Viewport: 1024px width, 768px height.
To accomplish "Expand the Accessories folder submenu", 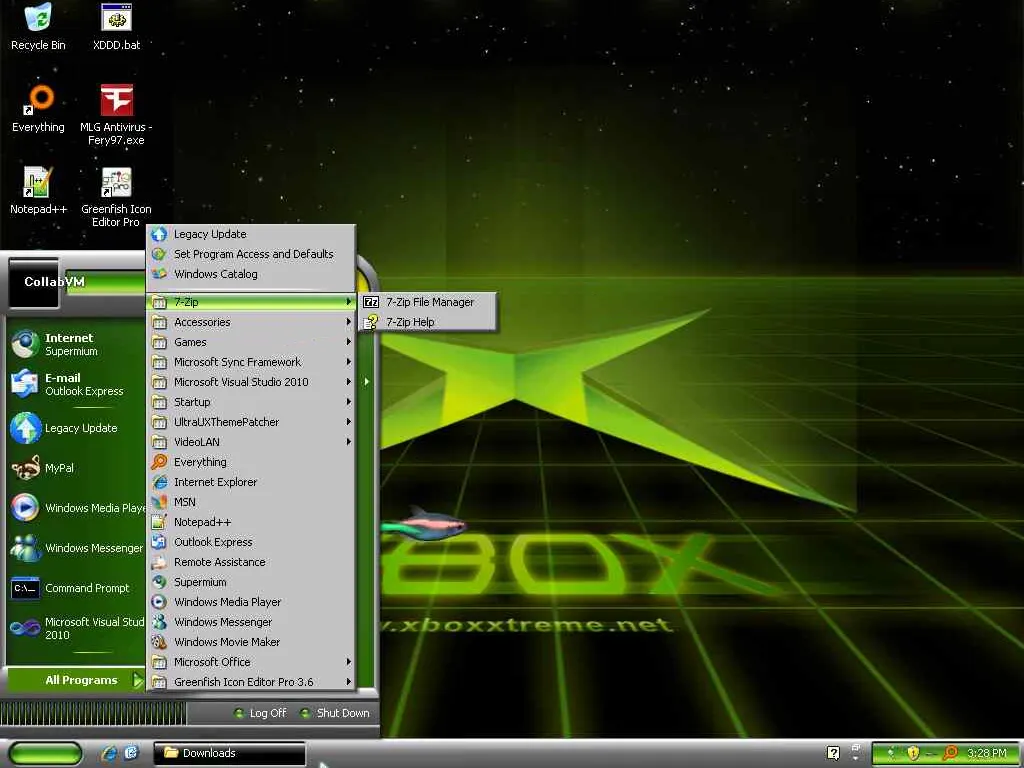I will tap(251, 322).
